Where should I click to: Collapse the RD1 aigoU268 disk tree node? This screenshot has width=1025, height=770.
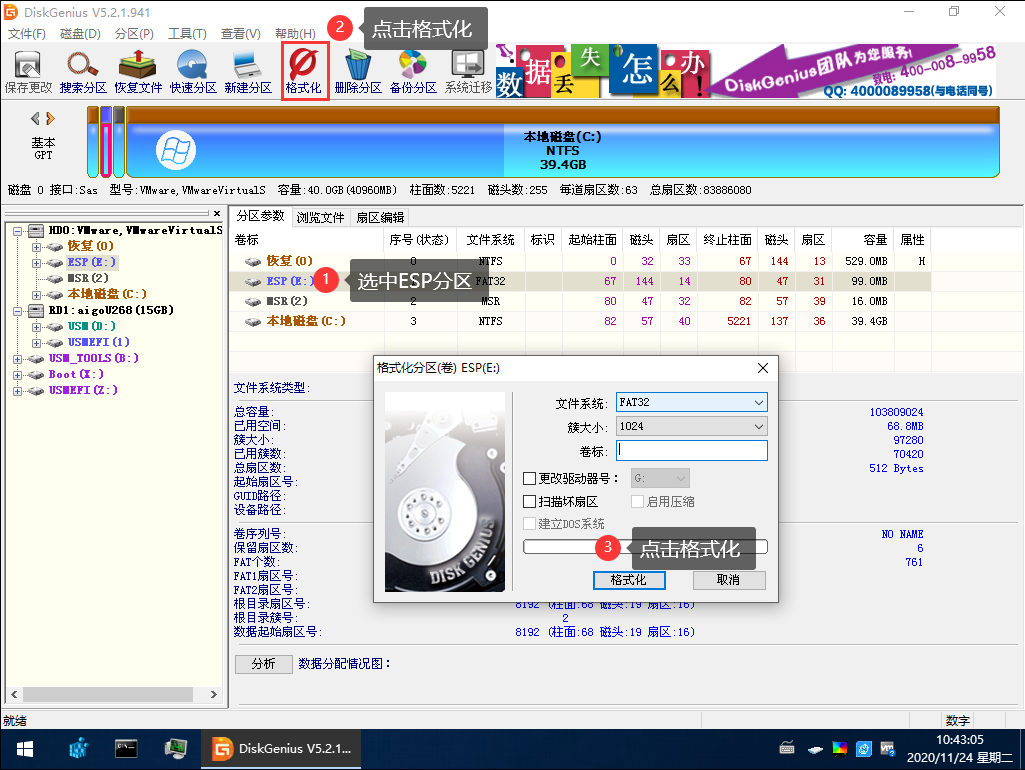(x=18, y=310)
